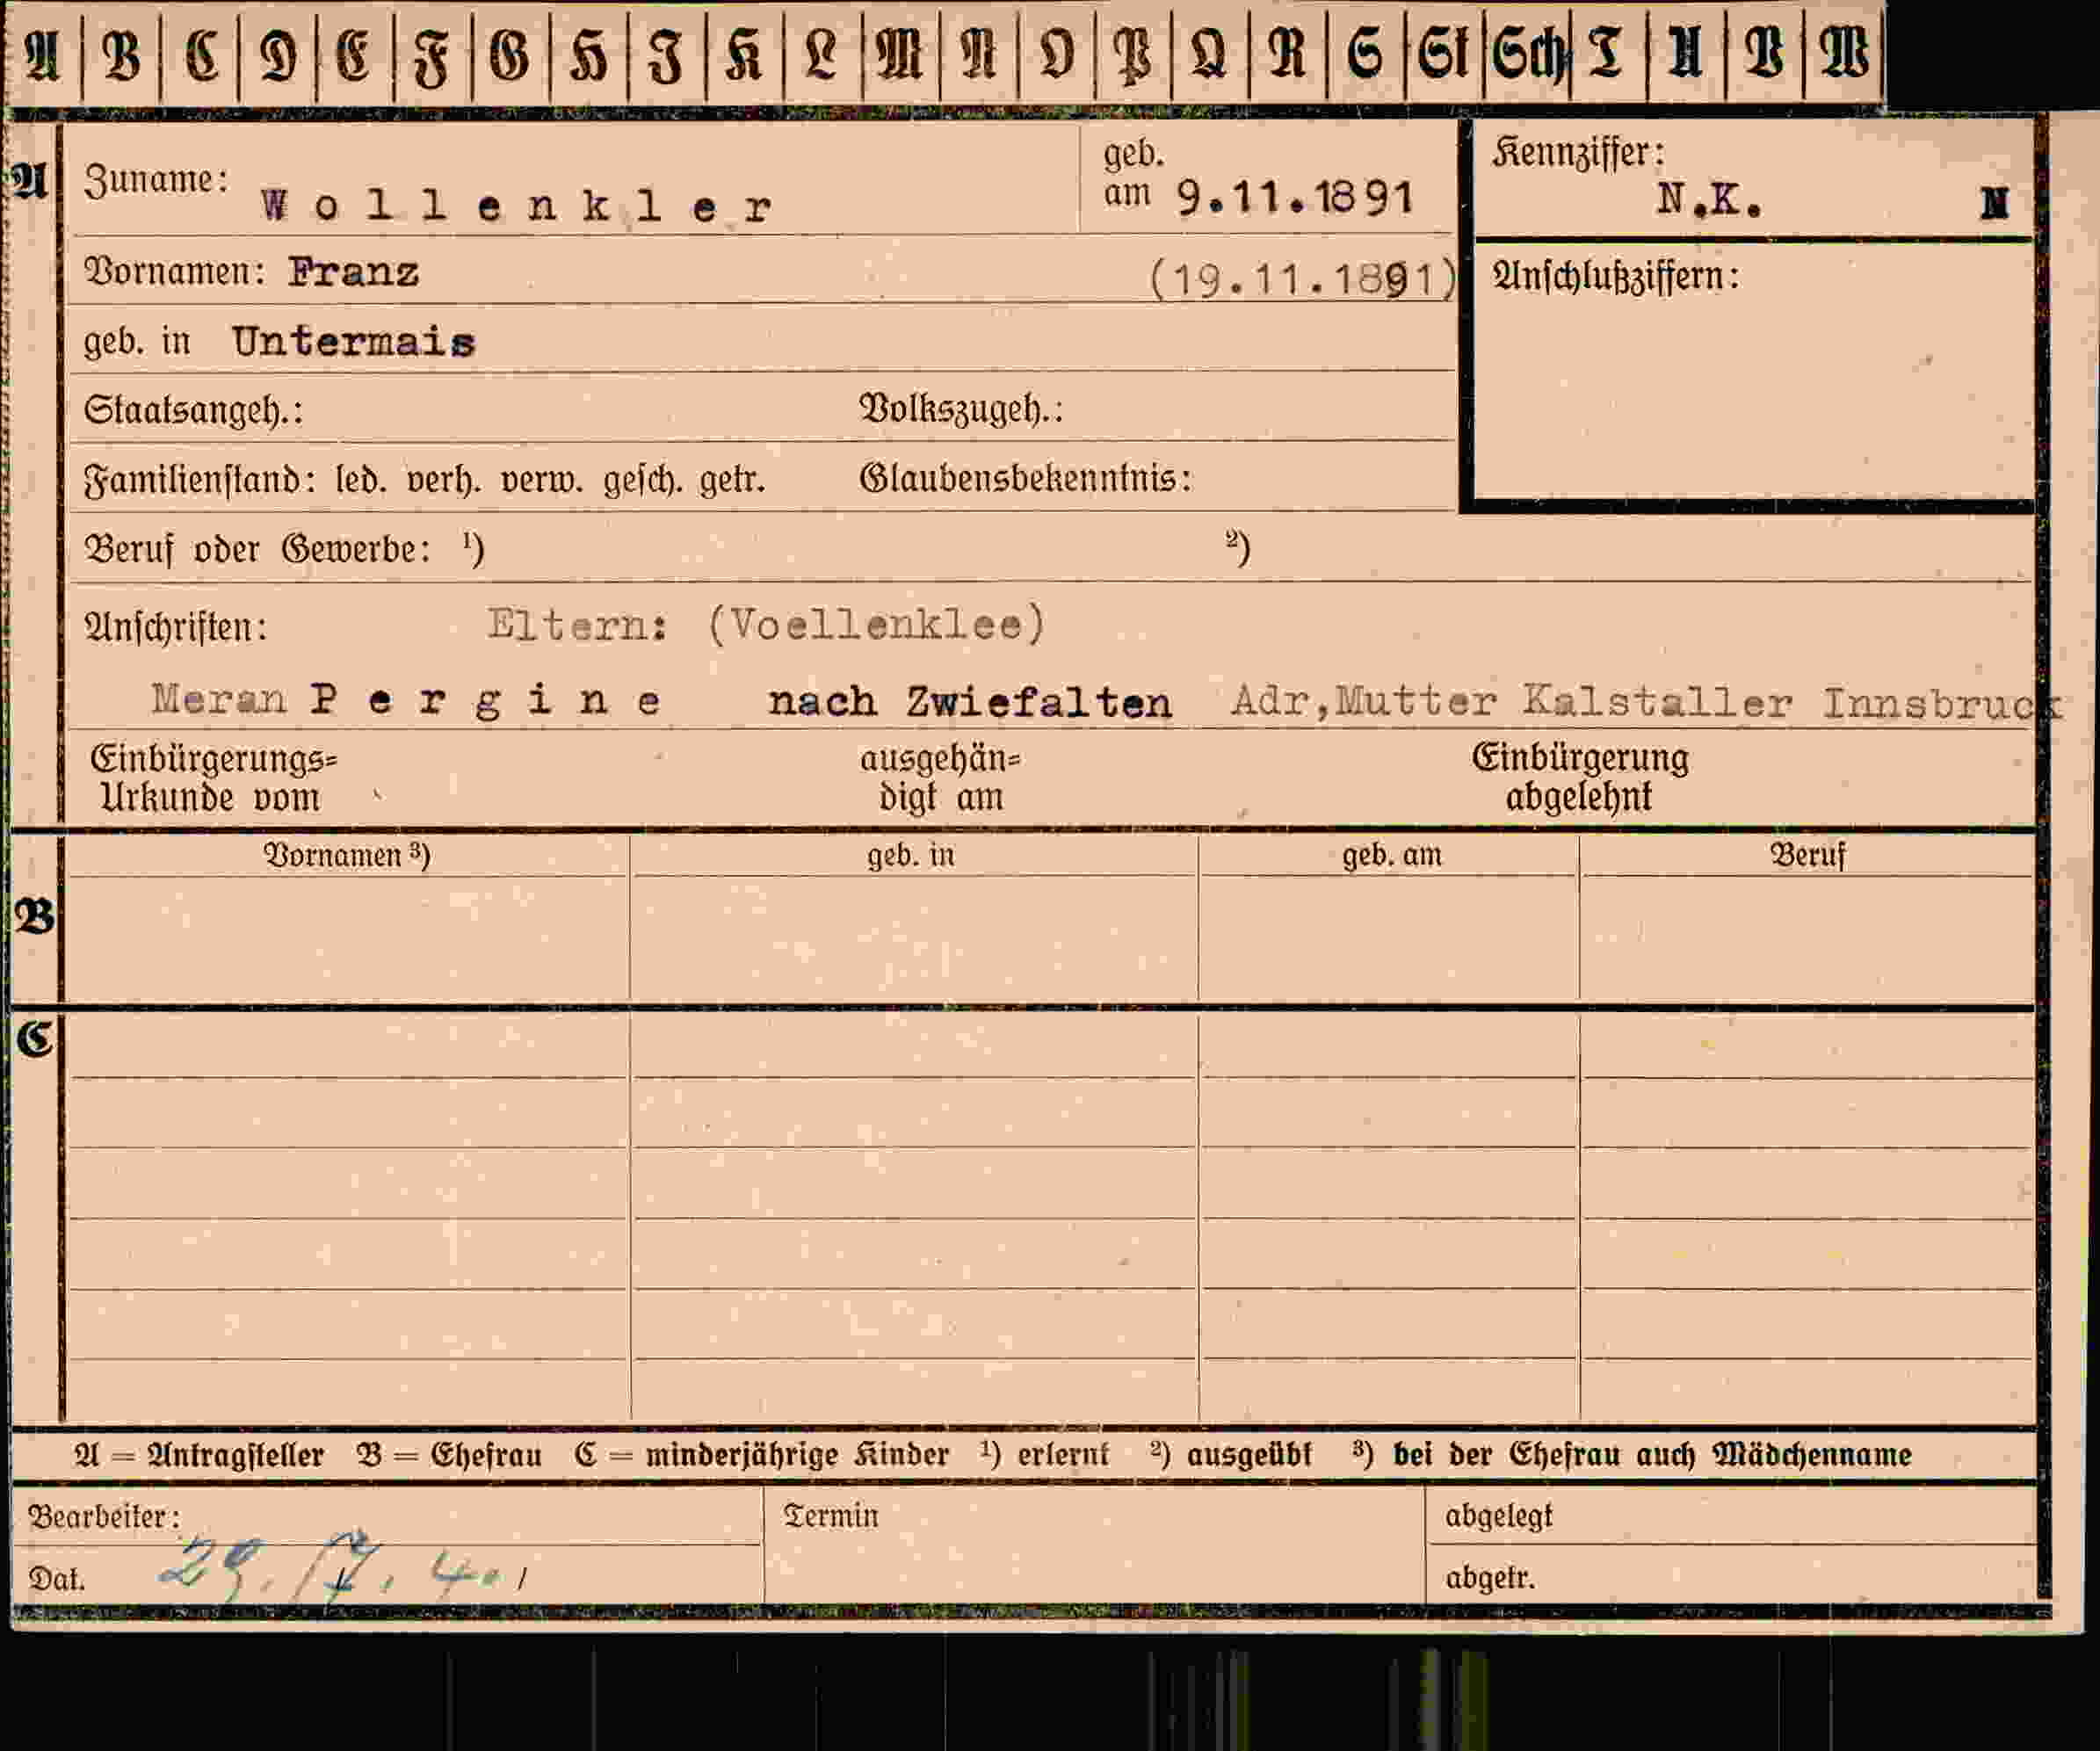Select the alphabet index tab 'T'
Viewport: 2100px width, 1751px height.
1608,52
